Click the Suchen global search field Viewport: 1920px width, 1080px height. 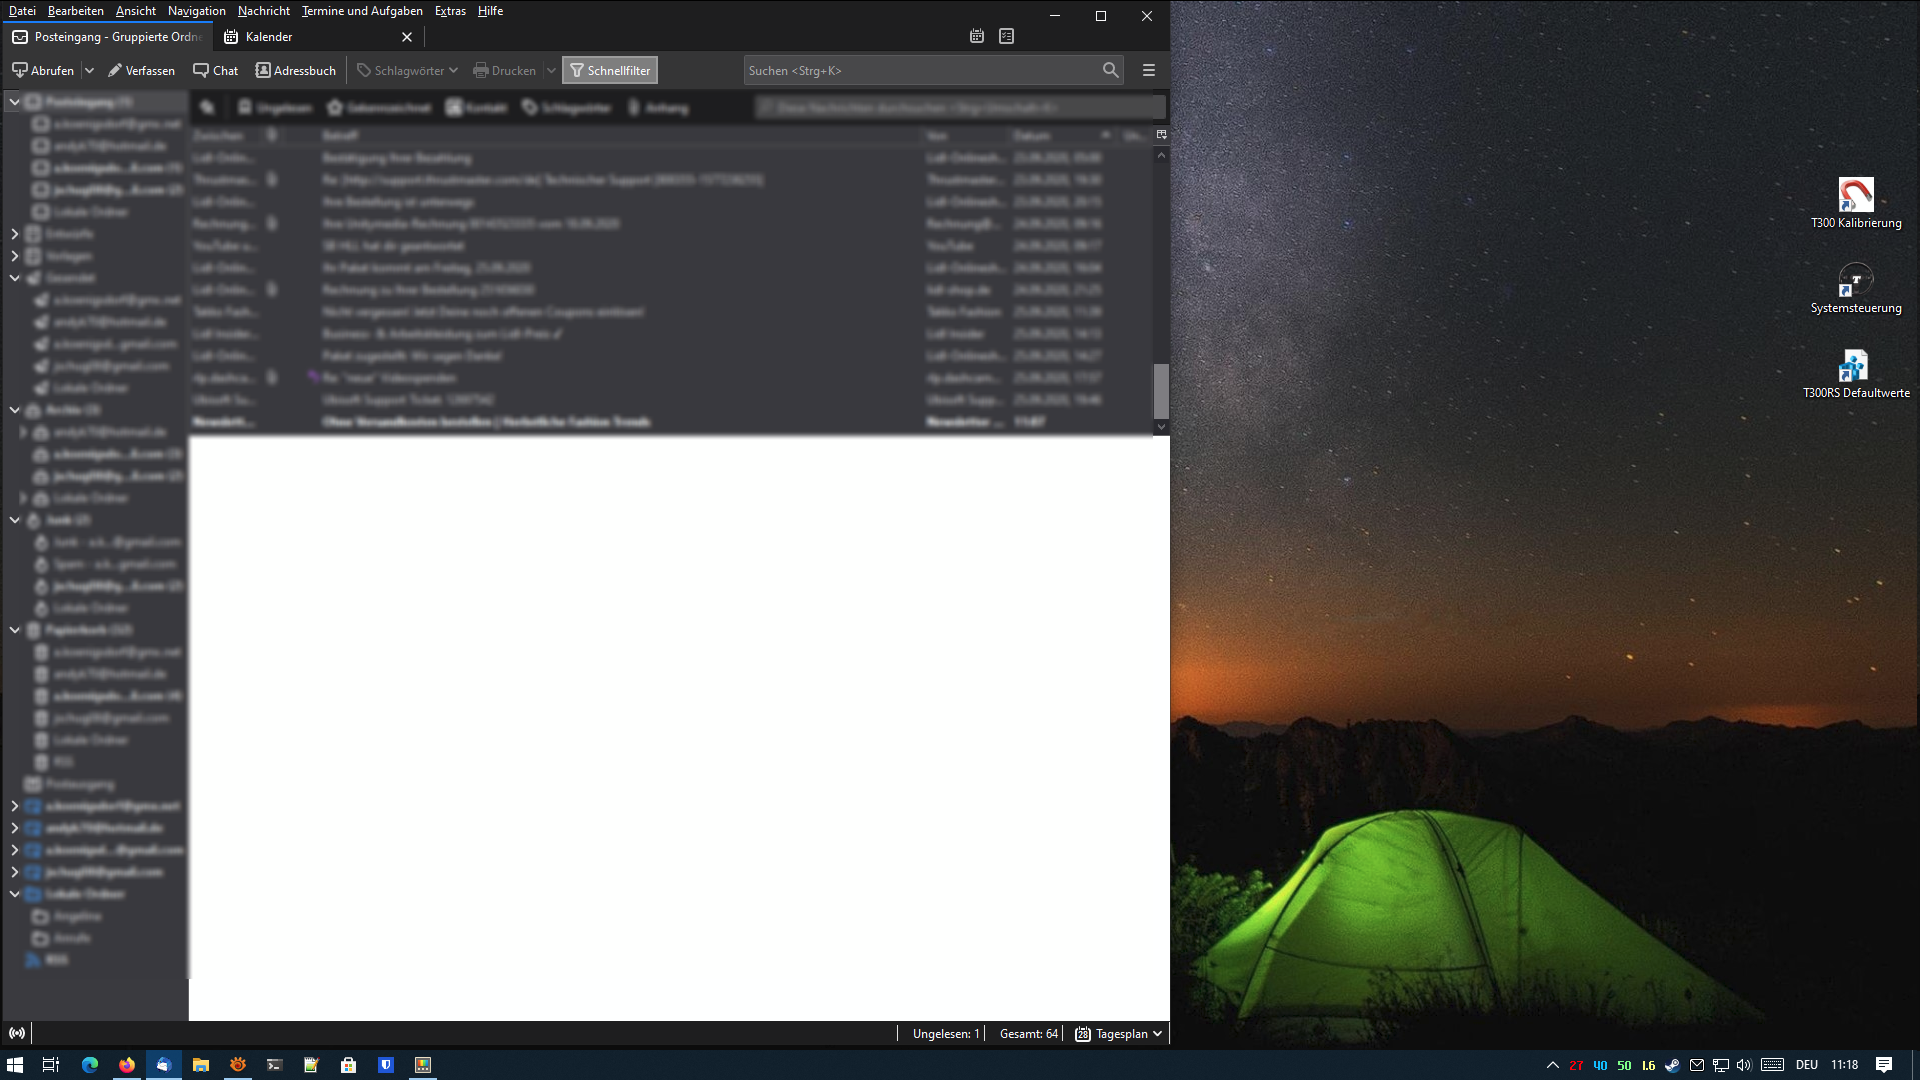pos(920,70)
